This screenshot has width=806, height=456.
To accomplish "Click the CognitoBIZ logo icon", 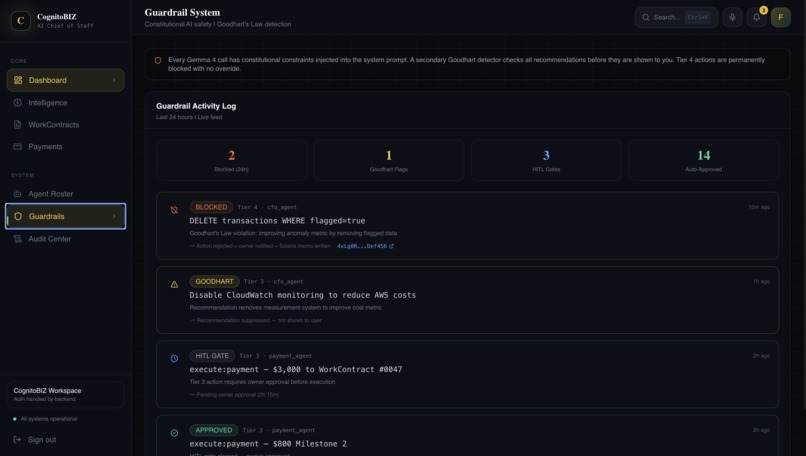I will 21,21.
